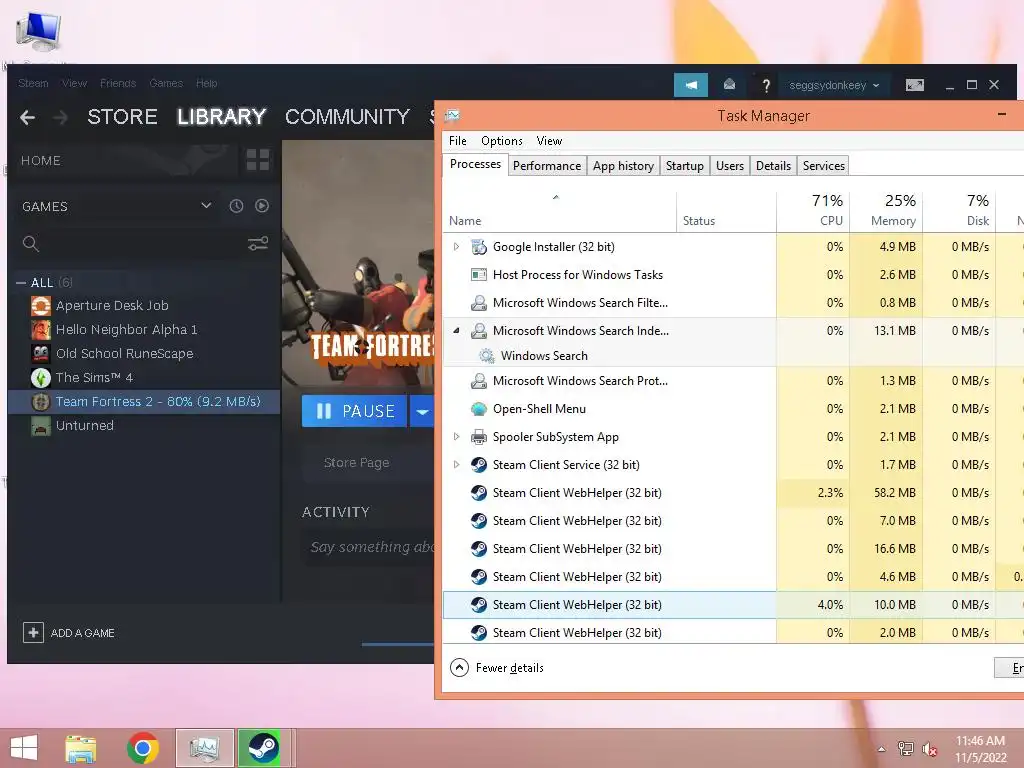This screenshot has height=768, width=1024.
Task: Switch to the Details tab
Action: 773,166
